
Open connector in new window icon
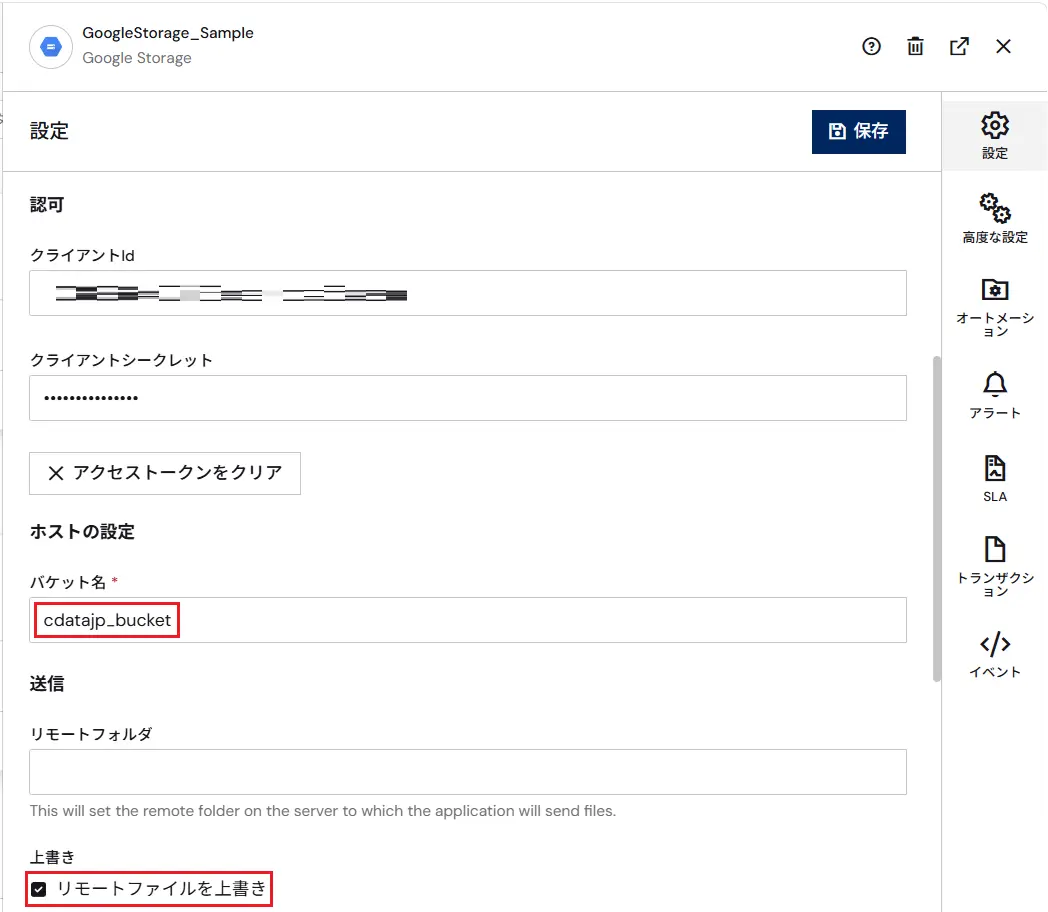pos(959,47)
